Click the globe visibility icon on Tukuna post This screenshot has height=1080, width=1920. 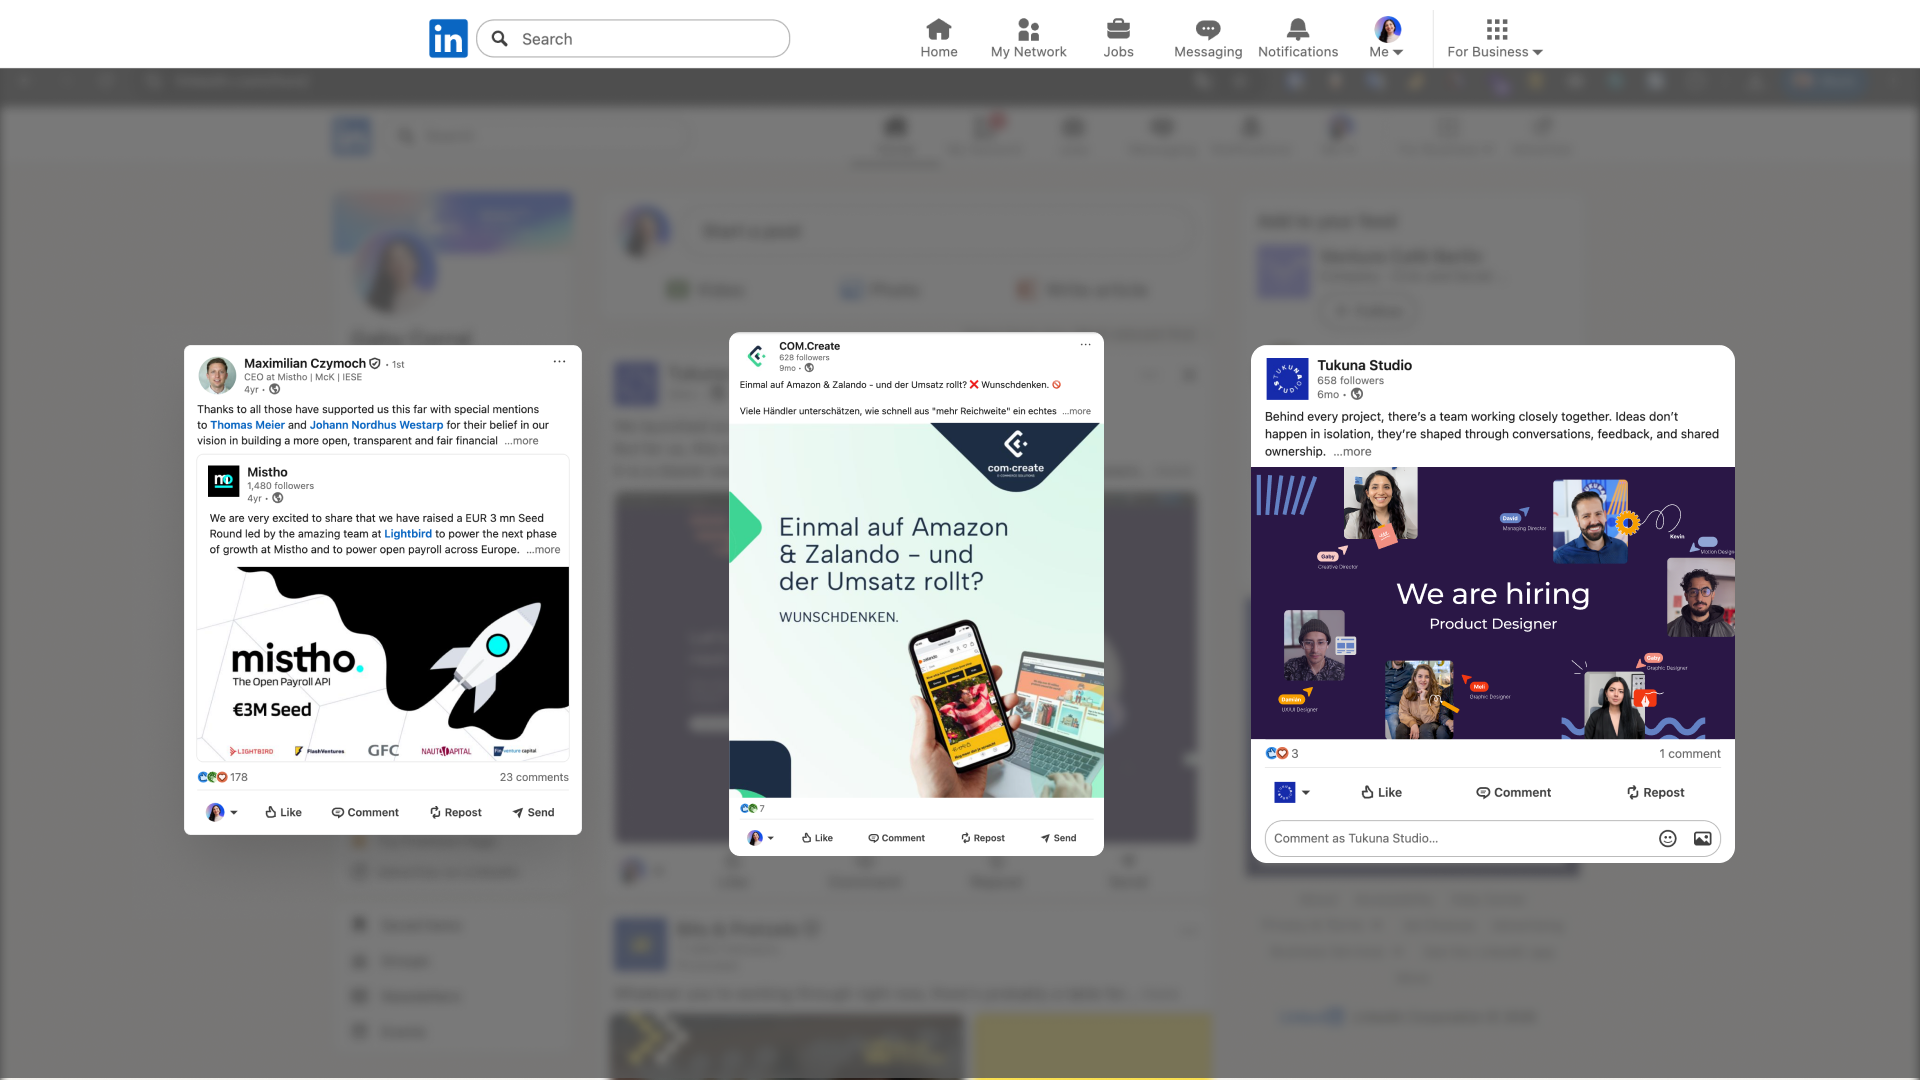click(x=1357, y=394)
